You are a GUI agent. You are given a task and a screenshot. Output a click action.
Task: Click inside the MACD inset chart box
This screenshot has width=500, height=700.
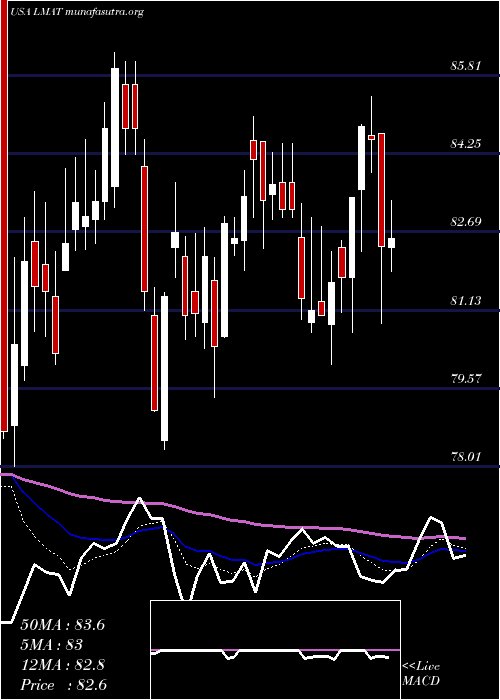(275, 650)
